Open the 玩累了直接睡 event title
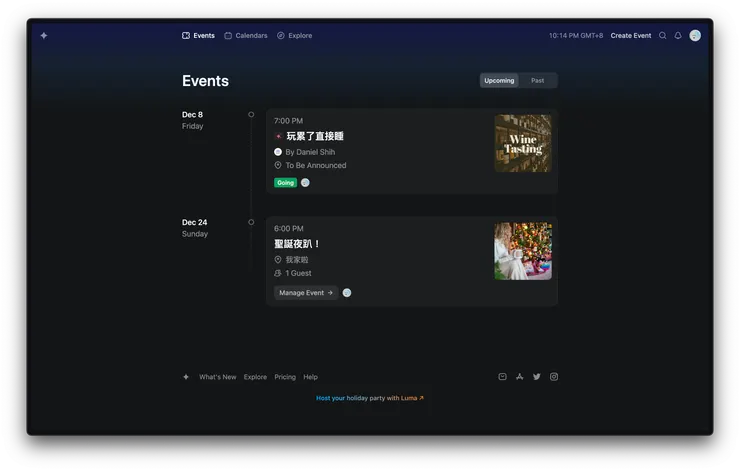The width and height of the screenshot is (740, 471). coord(315,136)
